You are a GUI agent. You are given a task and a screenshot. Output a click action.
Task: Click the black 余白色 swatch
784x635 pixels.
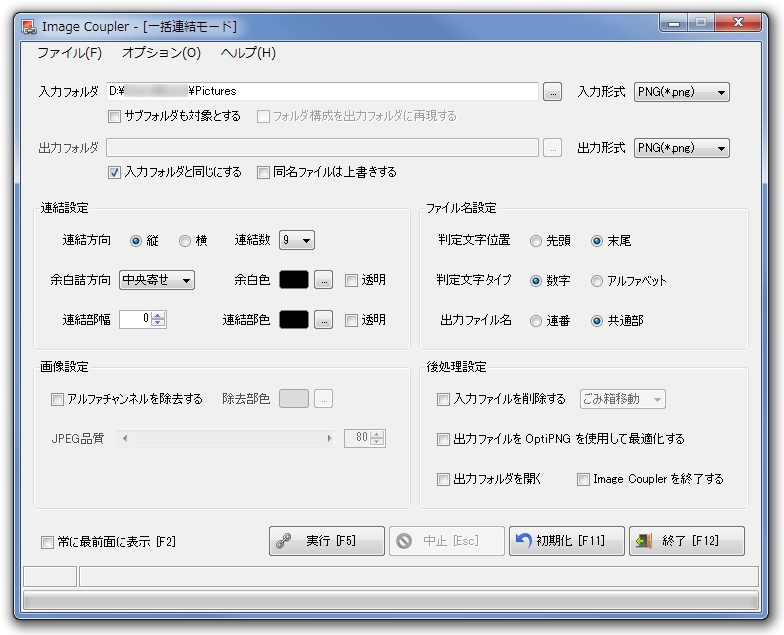(294, 280)
